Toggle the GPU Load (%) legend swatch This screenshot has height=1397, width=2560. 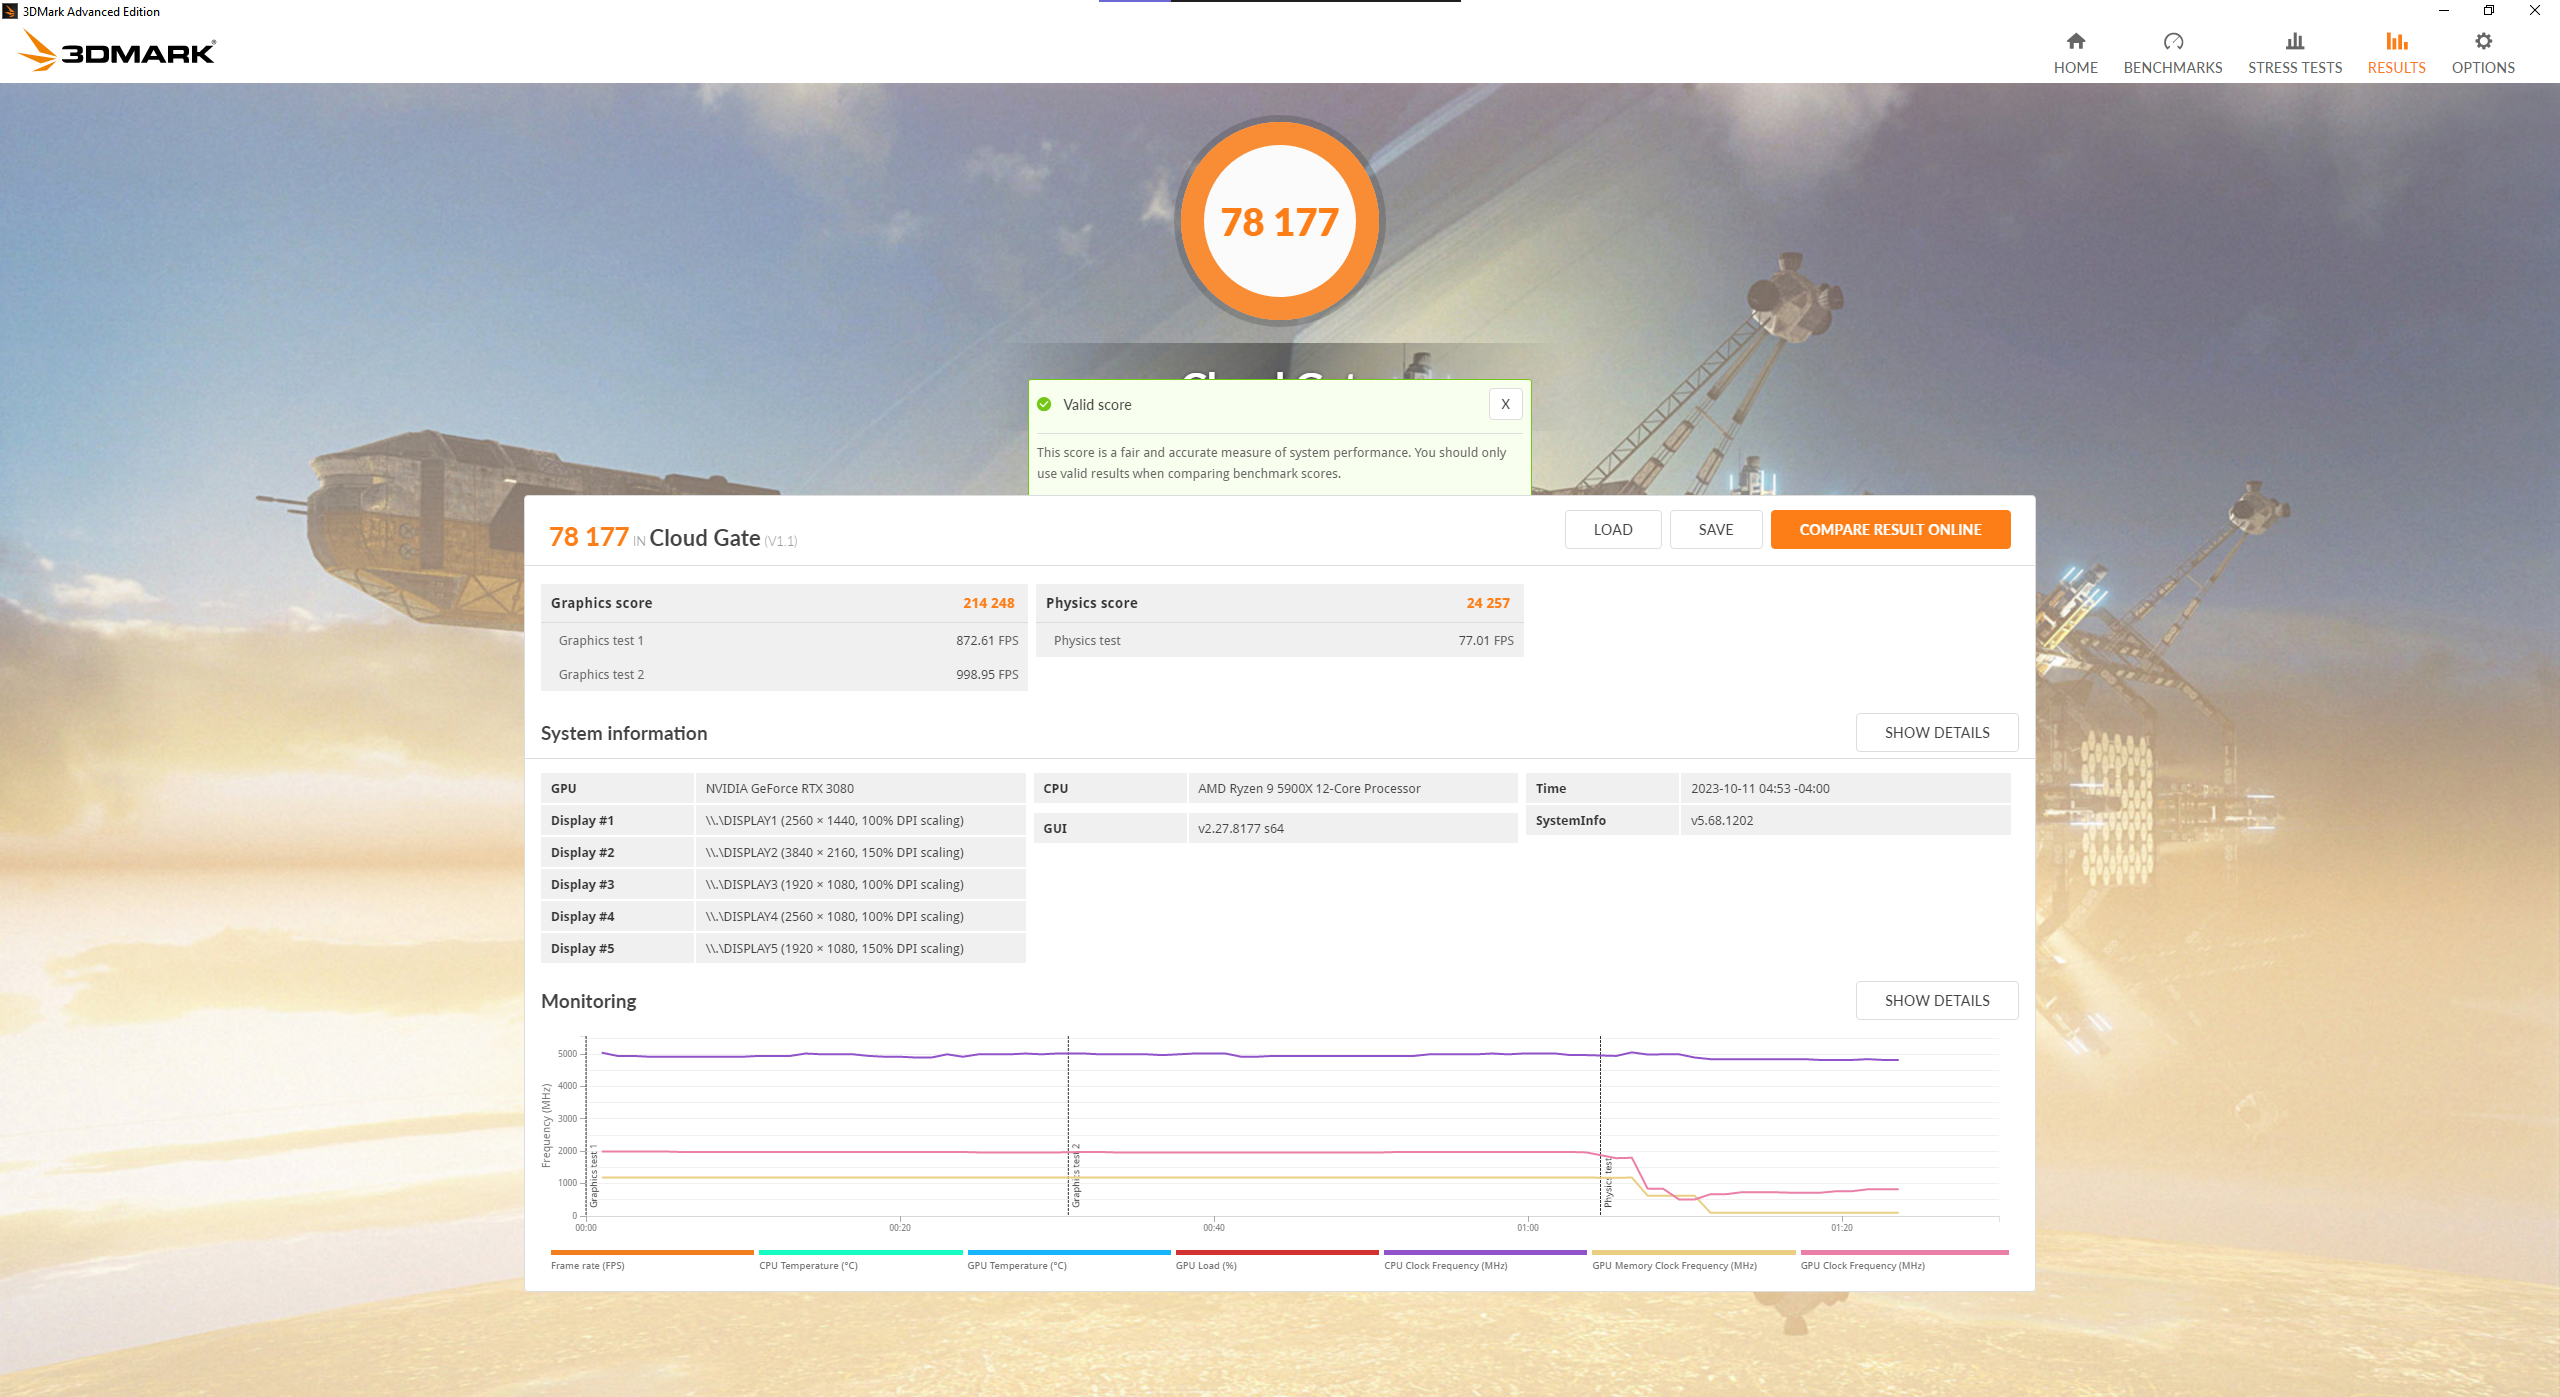[1277, 1252]
